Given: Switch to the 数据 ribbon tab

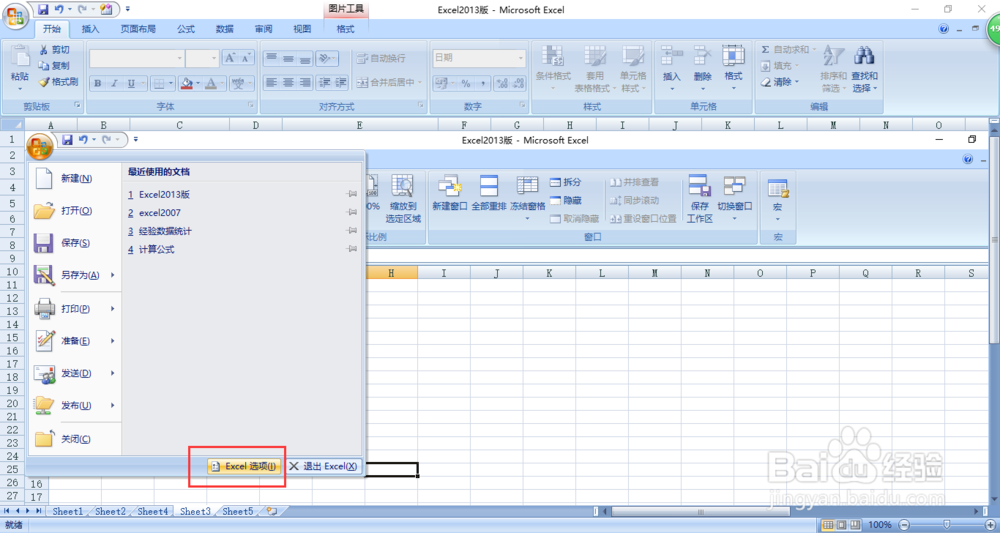Looking at the screenshot, I should 224,29.
